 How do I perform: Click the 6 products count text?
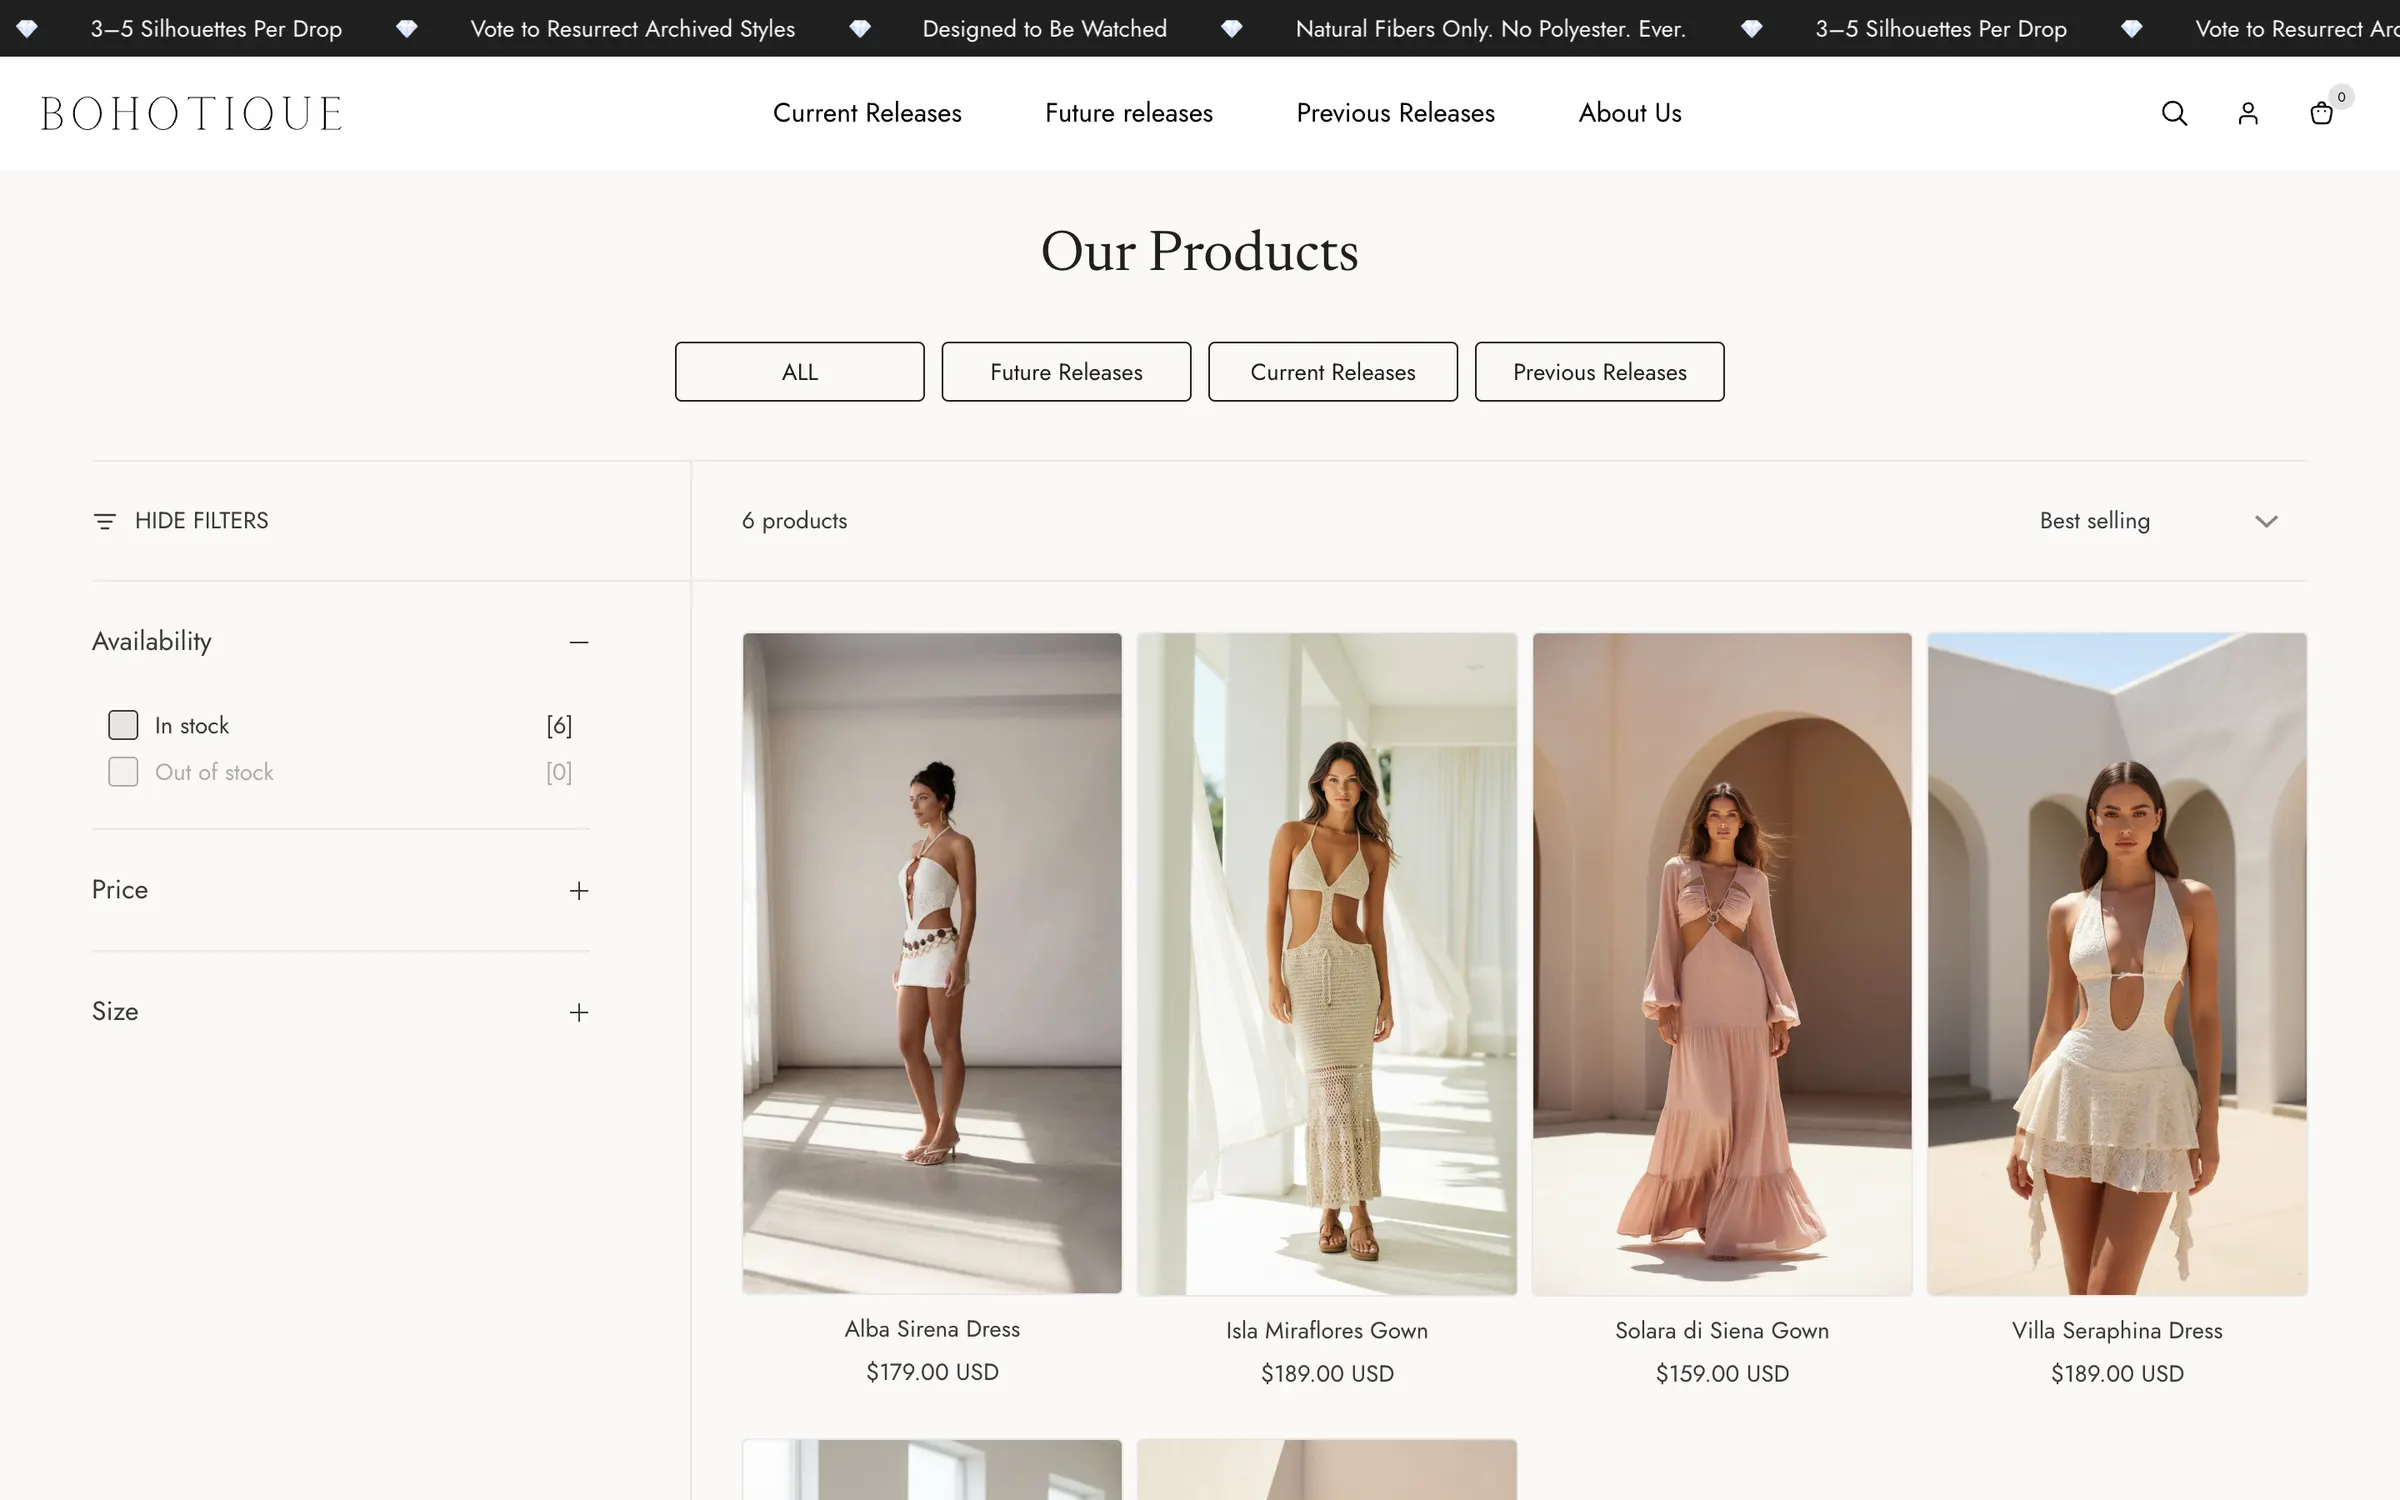[x=794, y=521]
